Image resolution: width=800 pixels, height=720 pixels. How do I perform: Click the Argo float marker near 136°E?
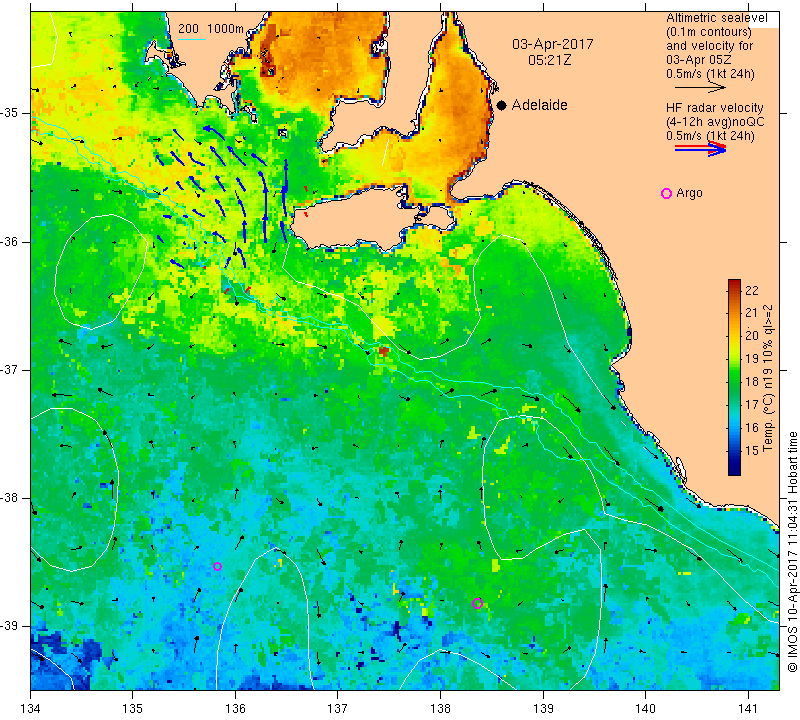click(217, 566)
